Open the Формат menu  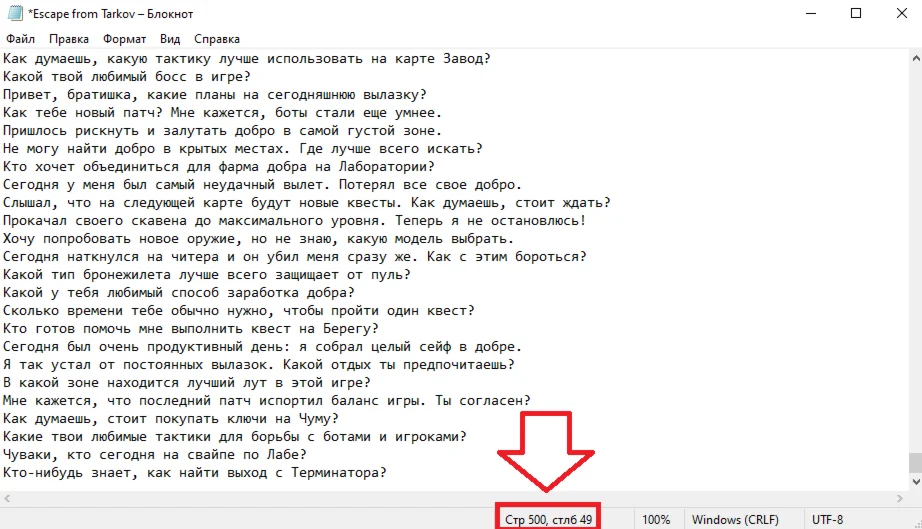point(124,39)
